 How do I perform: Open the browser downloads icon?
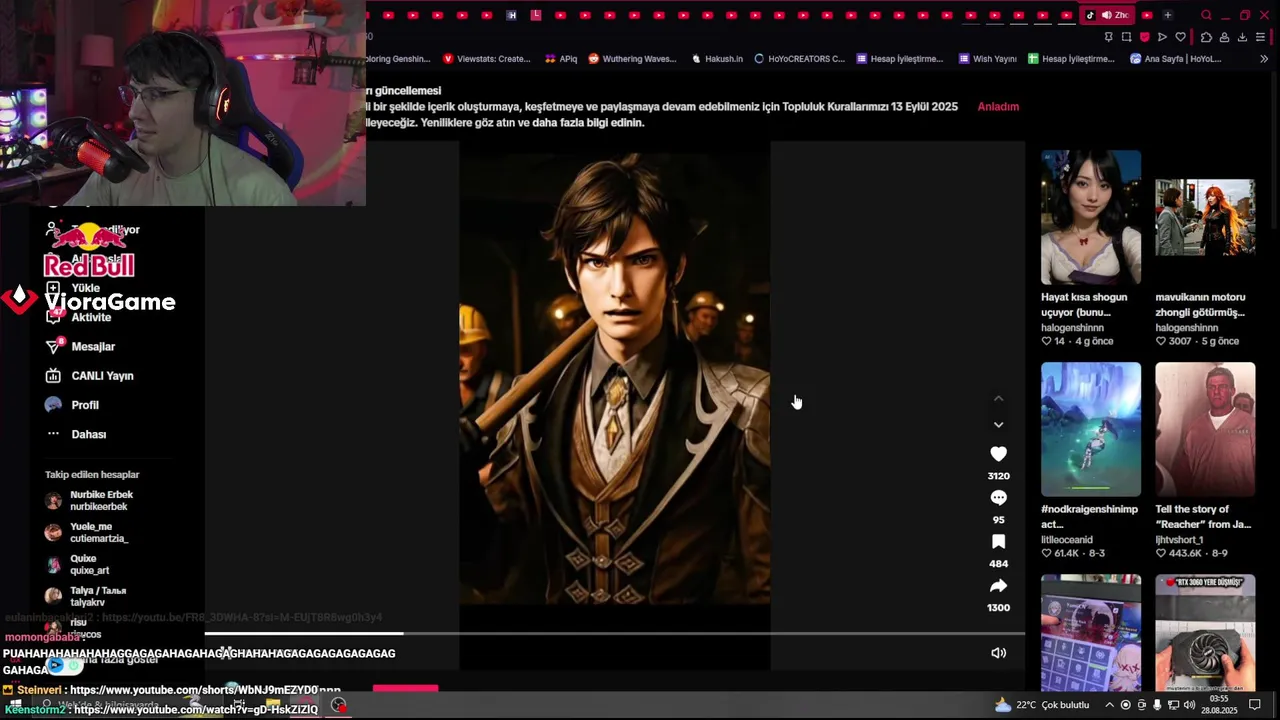coord(1242,37)
